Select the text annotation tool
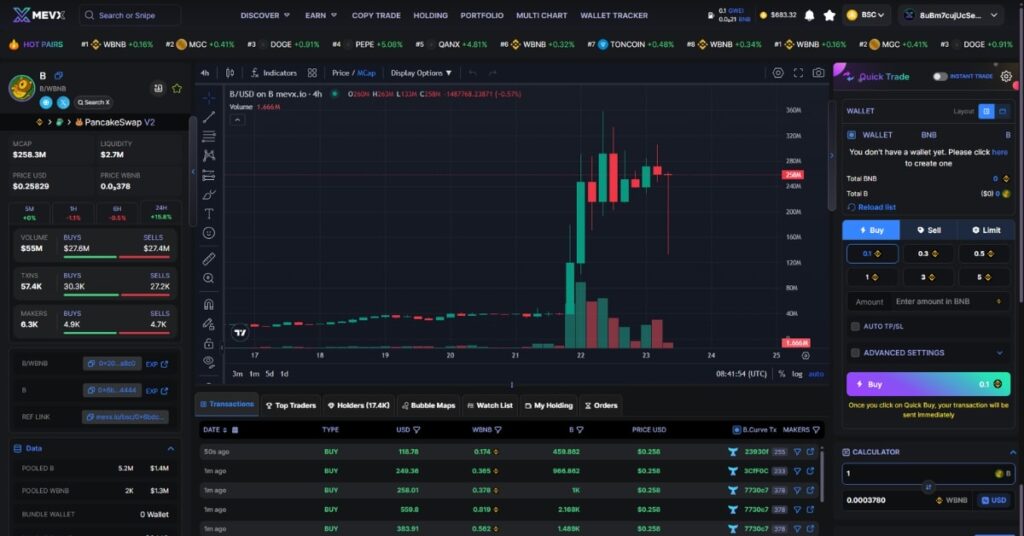This screenshot has width=1024, height=536. click(x=209, y=213)
